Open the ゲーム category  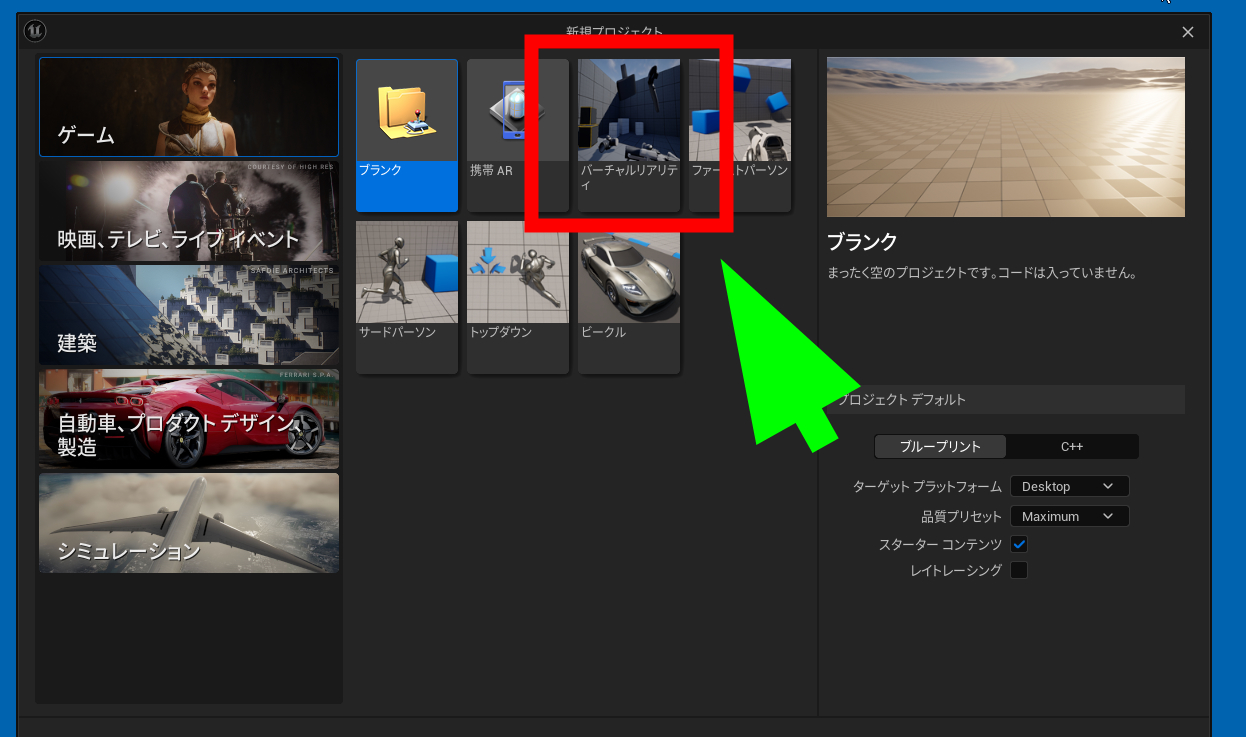[189, 107]
